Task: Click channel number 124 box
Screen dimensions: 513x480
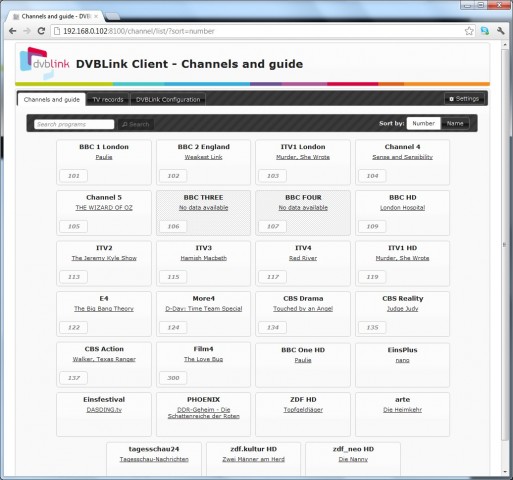Action: [x=173, y=327]
